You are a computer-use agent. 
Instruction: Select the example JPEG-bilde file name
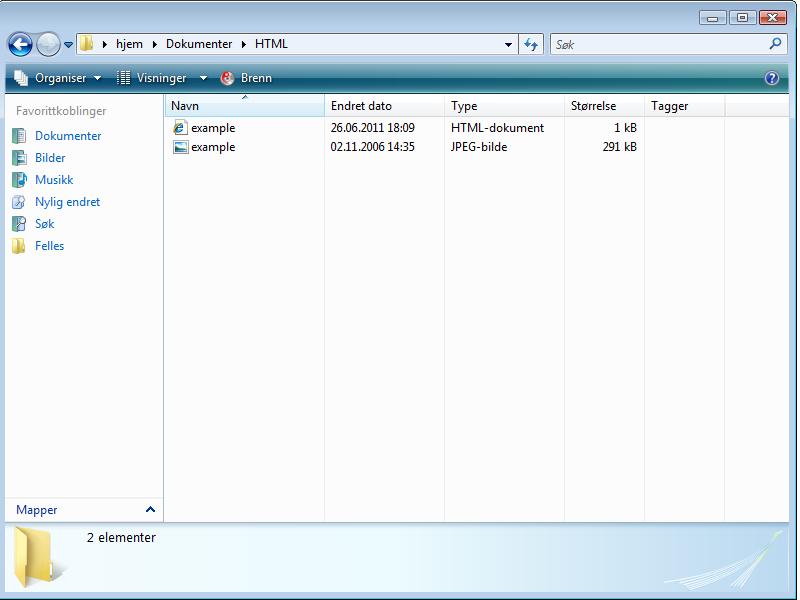[213, 147]
